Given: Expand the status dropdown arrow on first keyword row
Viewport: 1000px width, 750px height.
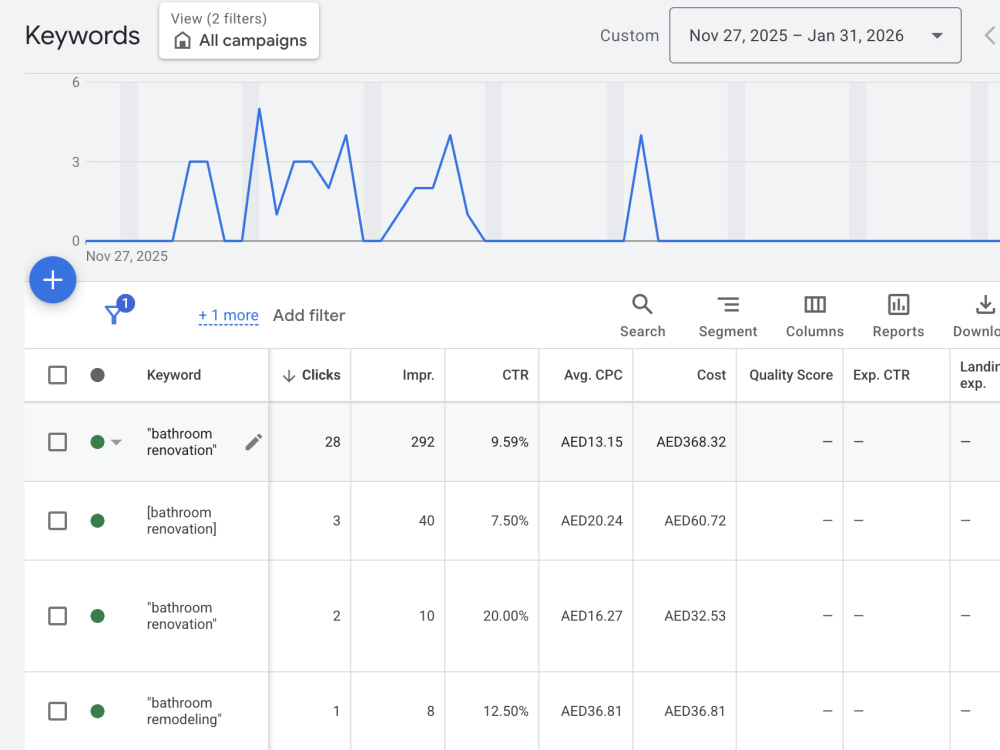Looking at the screenshot, I should tap(116, 442).
